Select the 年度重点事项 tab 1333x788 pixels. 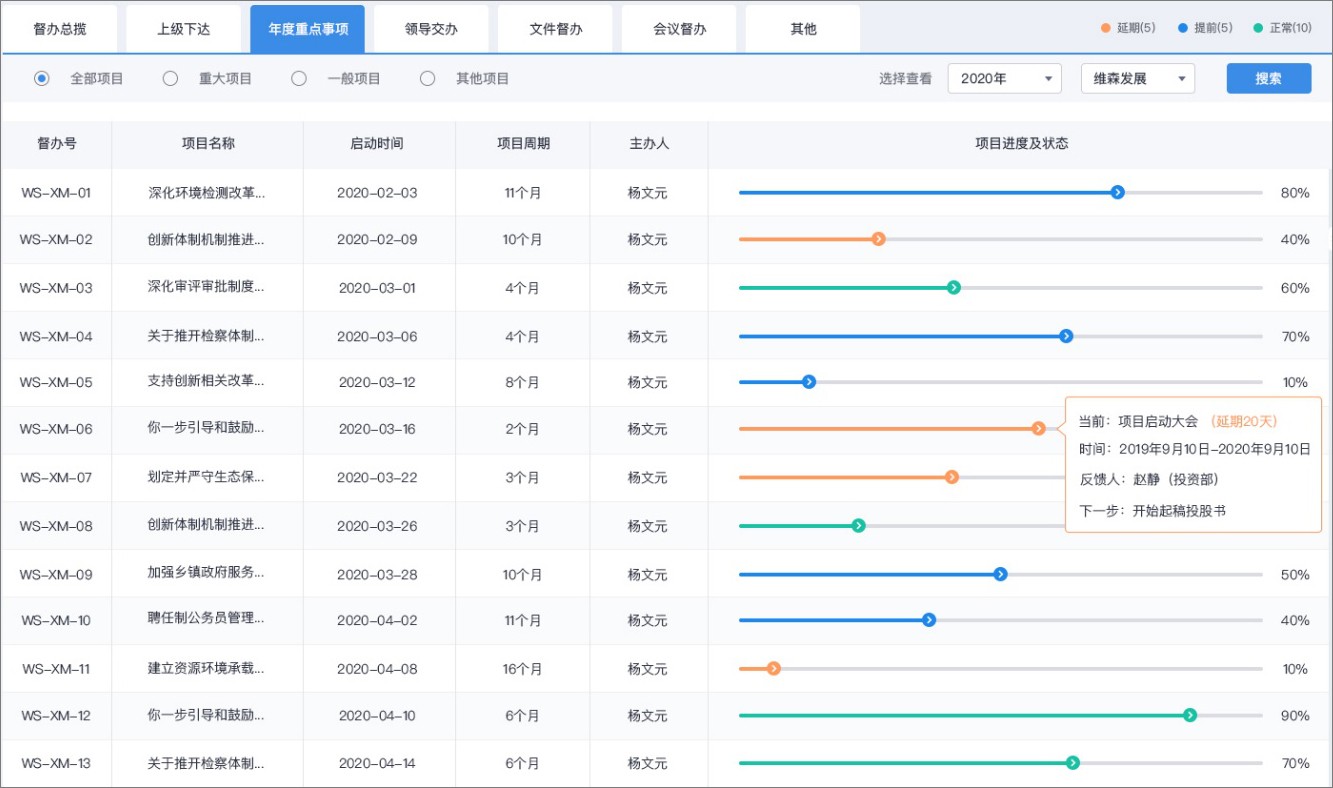coord(308,29)
